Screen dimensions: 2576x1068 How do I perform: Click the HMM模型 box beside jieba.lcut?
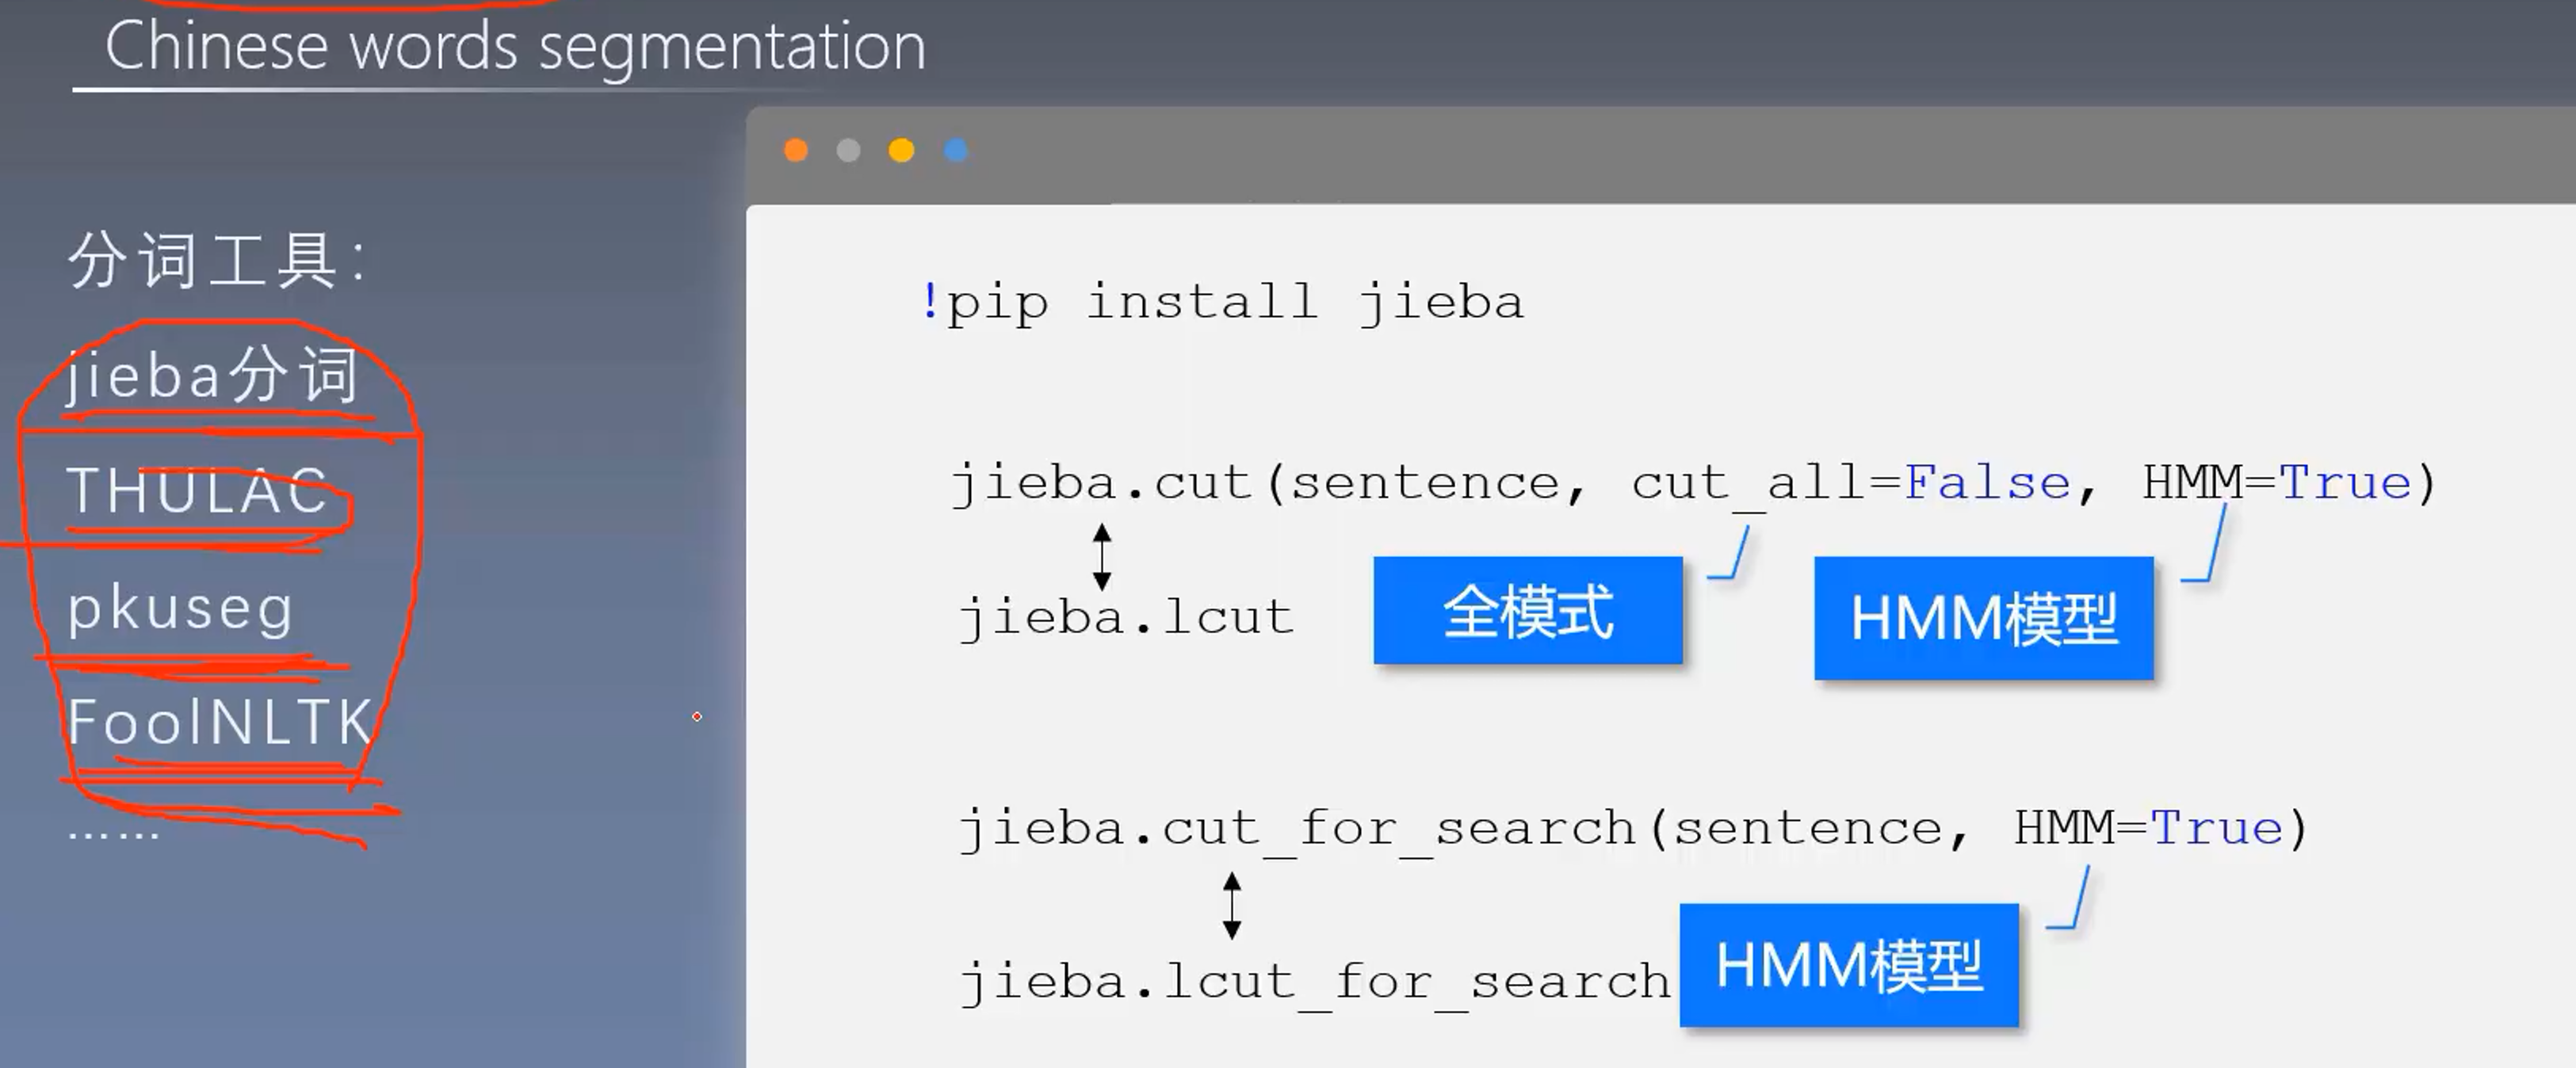[1983, 618]
